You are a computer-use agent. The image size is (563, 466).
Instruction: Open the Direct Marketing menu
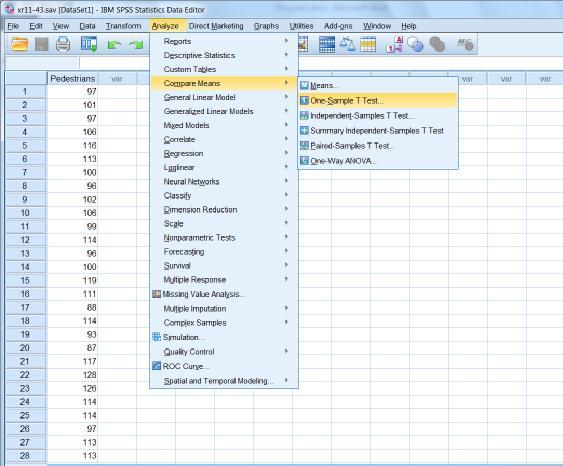(x=216, y=26)
